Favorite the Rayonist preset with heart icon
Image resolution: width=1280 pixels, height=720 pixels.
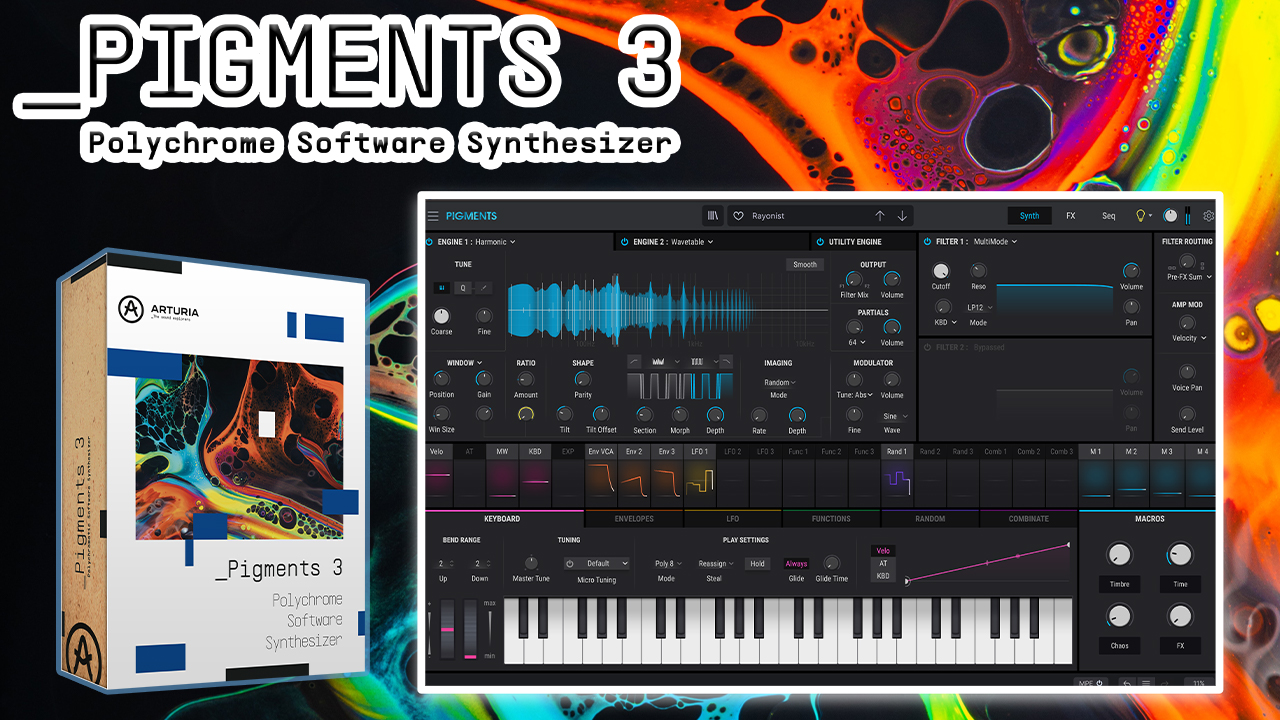click(738, 216)
